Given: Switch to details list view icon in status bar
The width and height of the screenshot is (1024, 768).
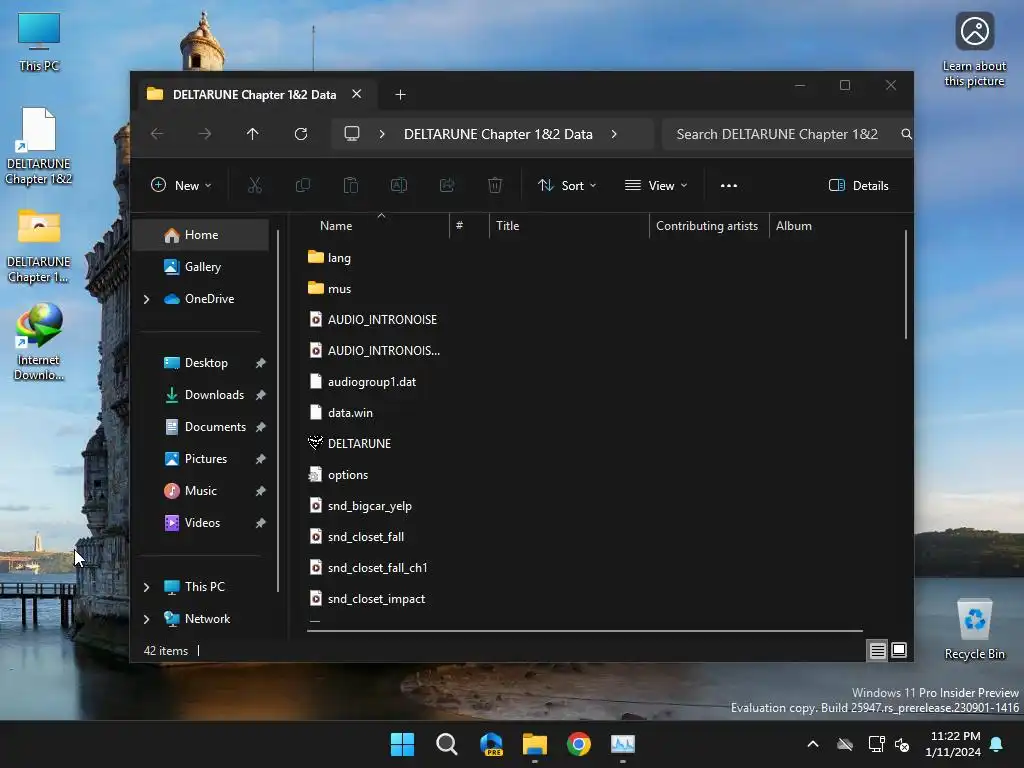Looking at the screenshot, I should [878, 650].
